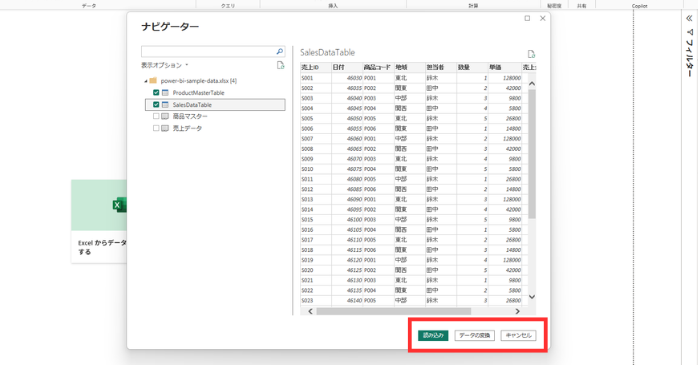This screenshot has height=365, width=698.
Task: Click the 計算 ribbon group label
Action: click(x=473, y=6)
